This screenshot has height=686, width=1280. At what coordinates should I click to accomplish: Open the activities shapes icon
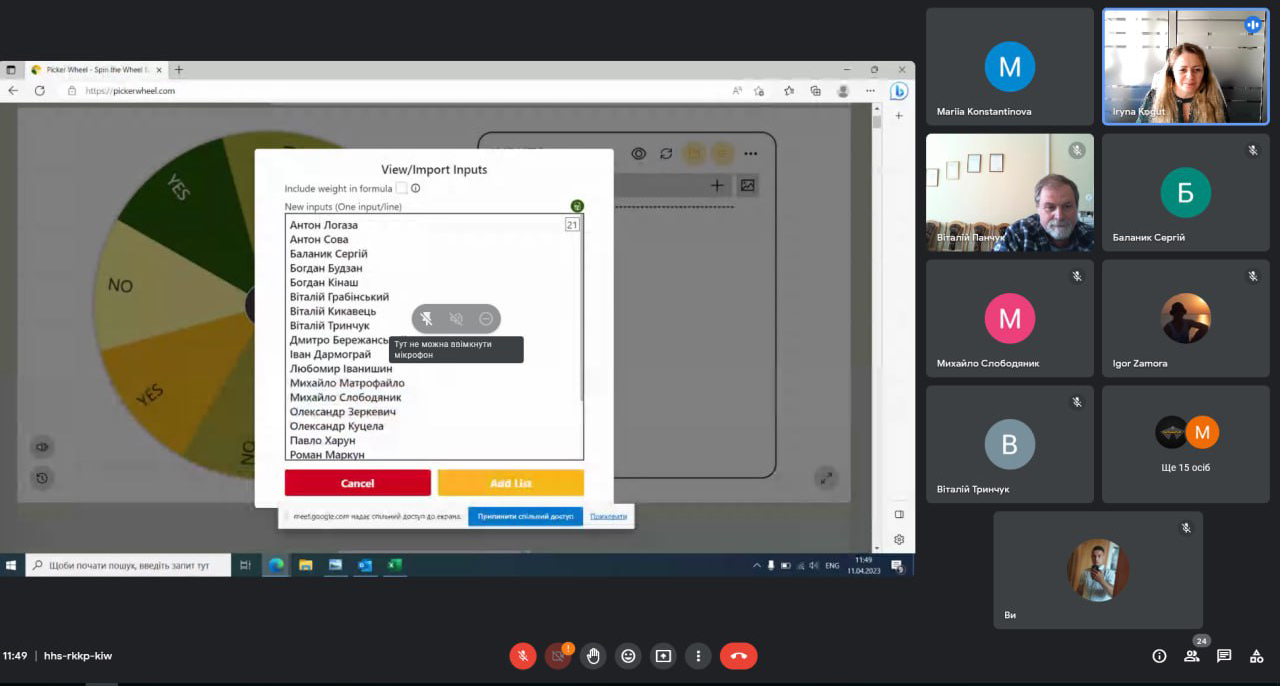pyautogui.click(x=1256, y=656)
